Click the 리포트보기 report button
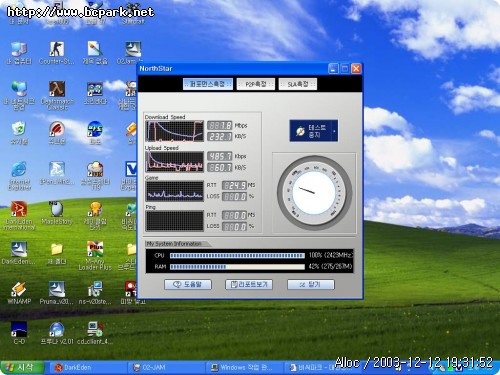 (249, 284)
